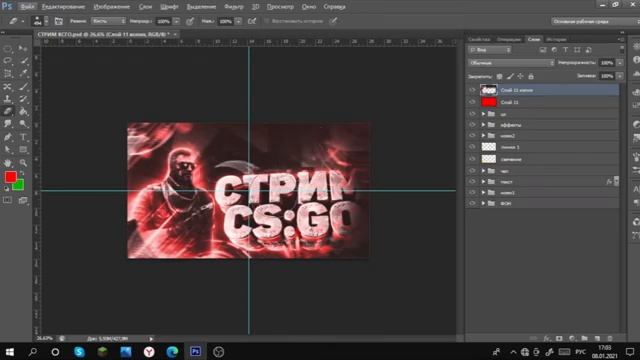Viewport: 640px width, 360px height.
Task: Select the Lasso tool
Action: click(x=7, y=61)
